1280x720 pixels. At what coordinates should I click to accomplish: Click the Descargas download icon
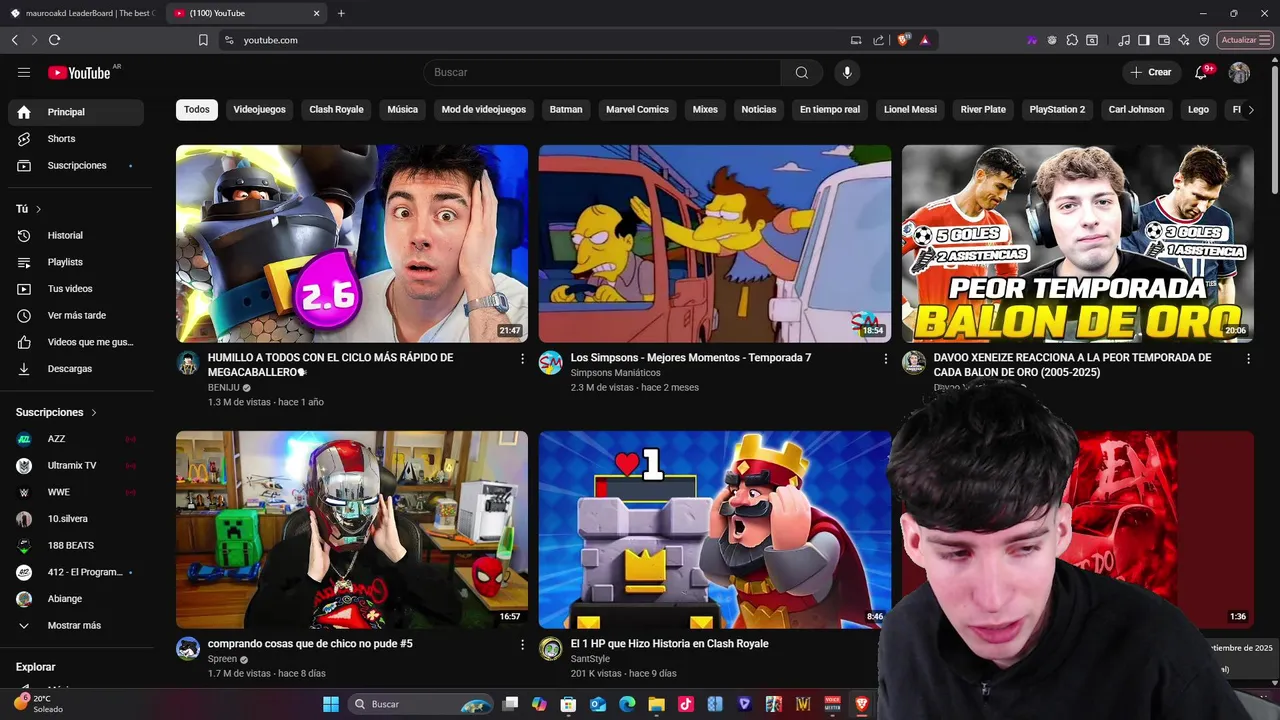coord(24,369)
